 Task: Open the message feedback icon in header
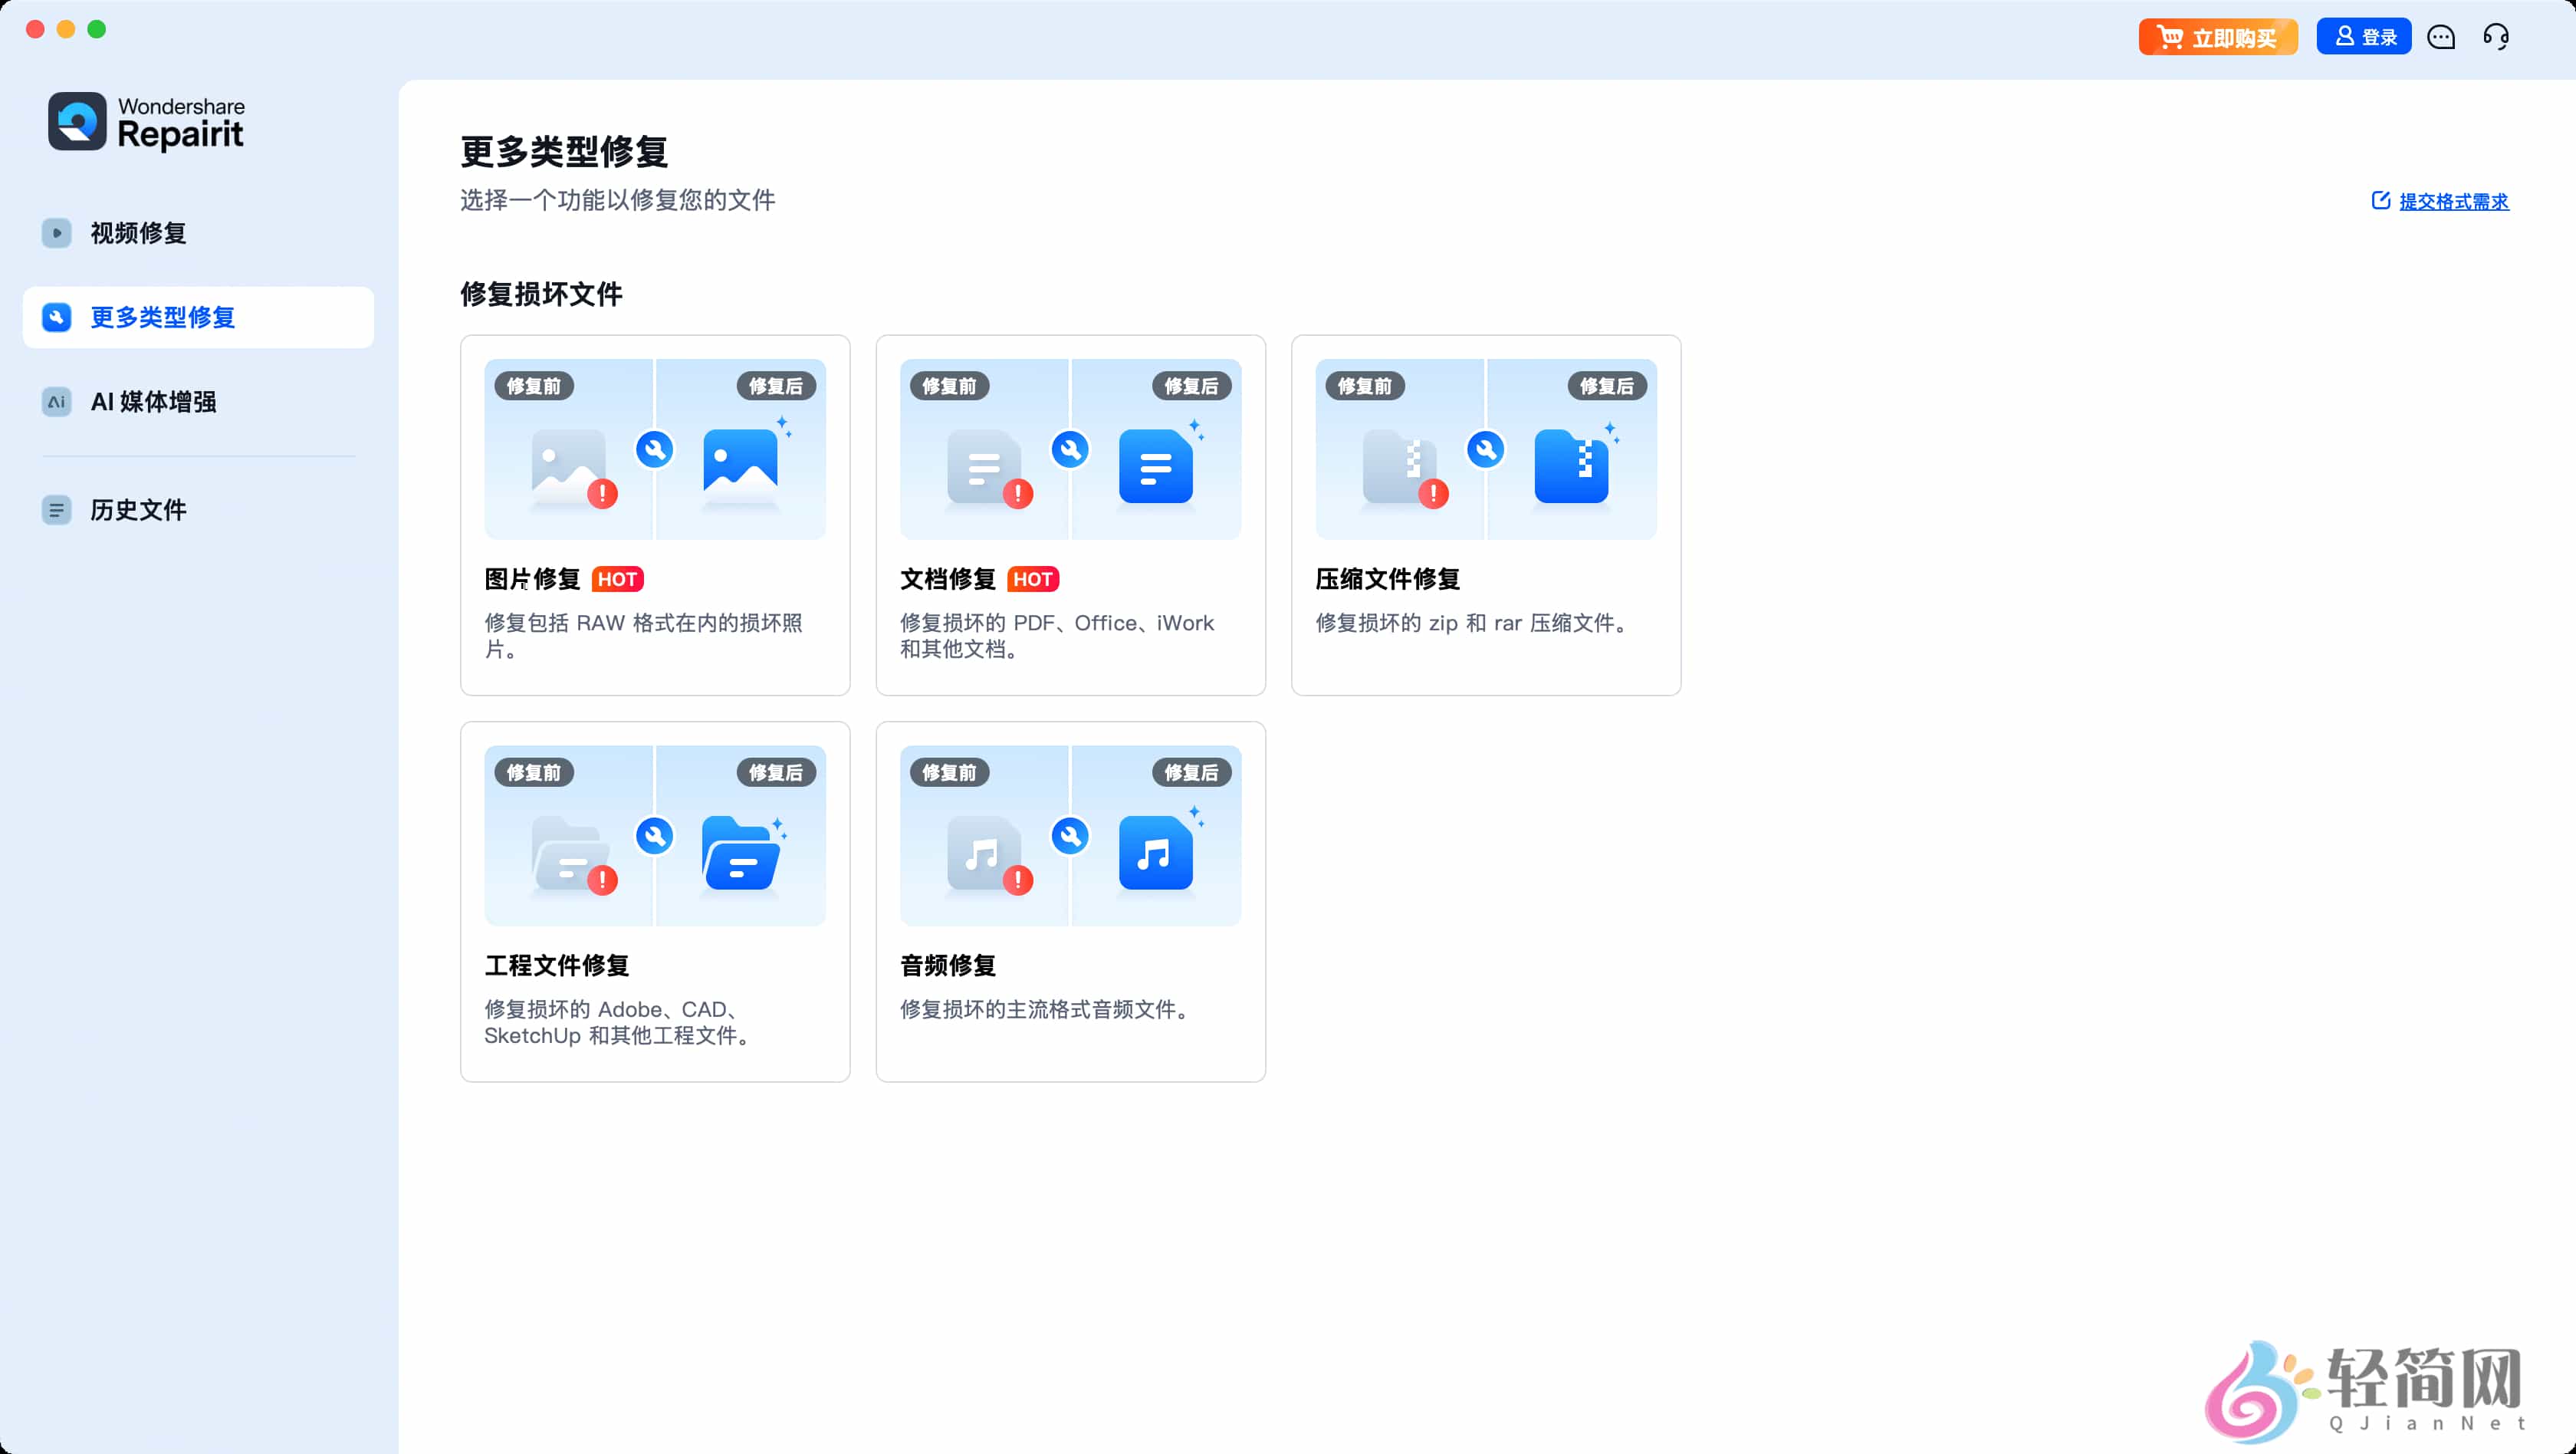pos(2441,38)
